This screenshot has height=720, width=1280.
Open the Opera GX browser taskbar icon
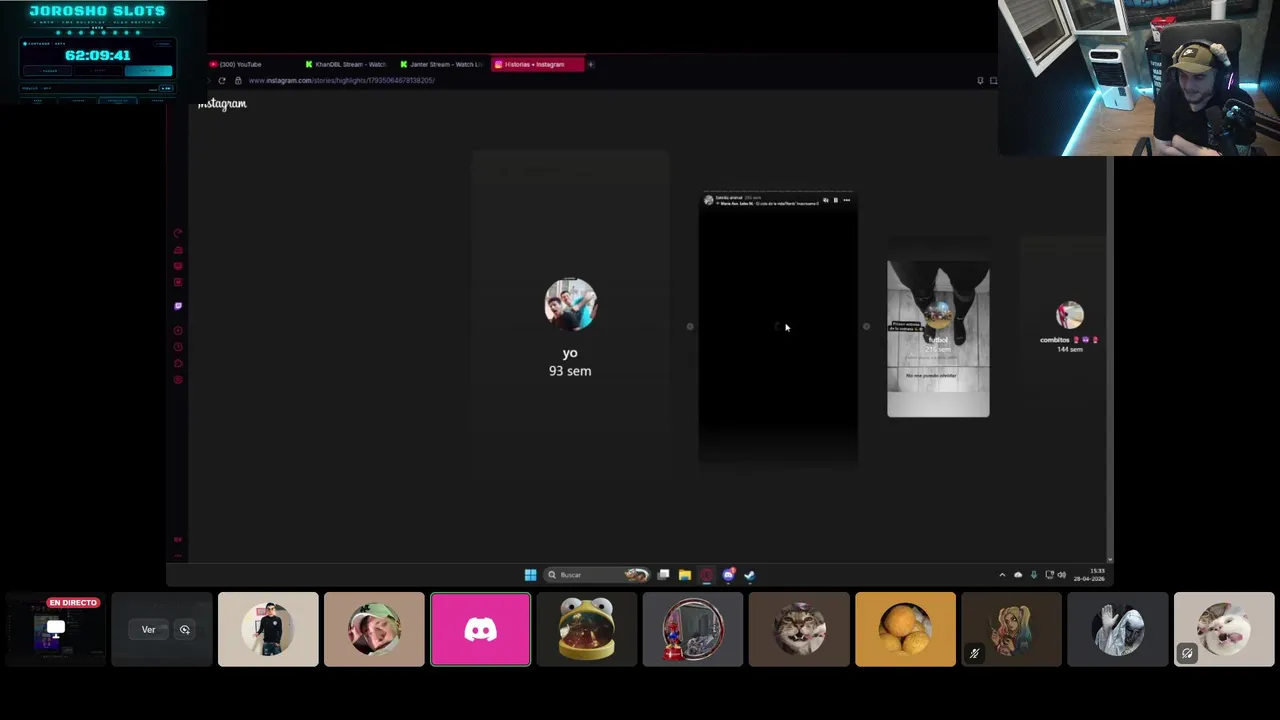(706, 574)
